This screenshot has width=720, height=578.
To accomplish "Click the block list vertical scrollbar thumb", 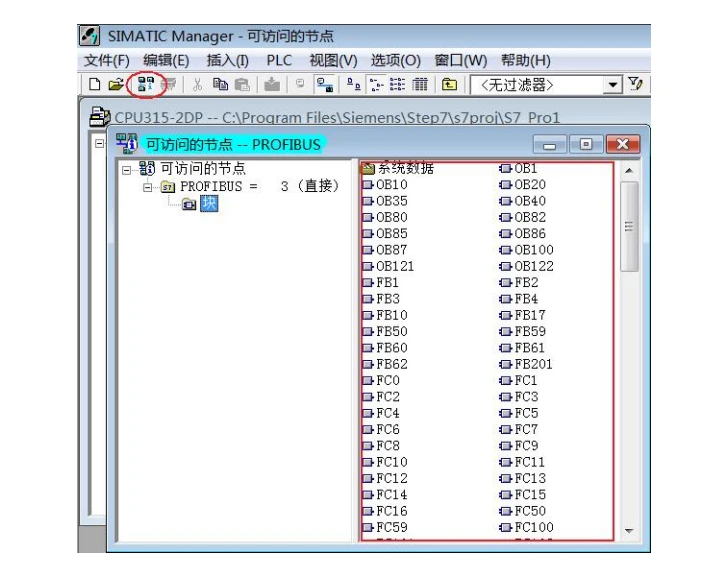I will click(x=629, y=226).
